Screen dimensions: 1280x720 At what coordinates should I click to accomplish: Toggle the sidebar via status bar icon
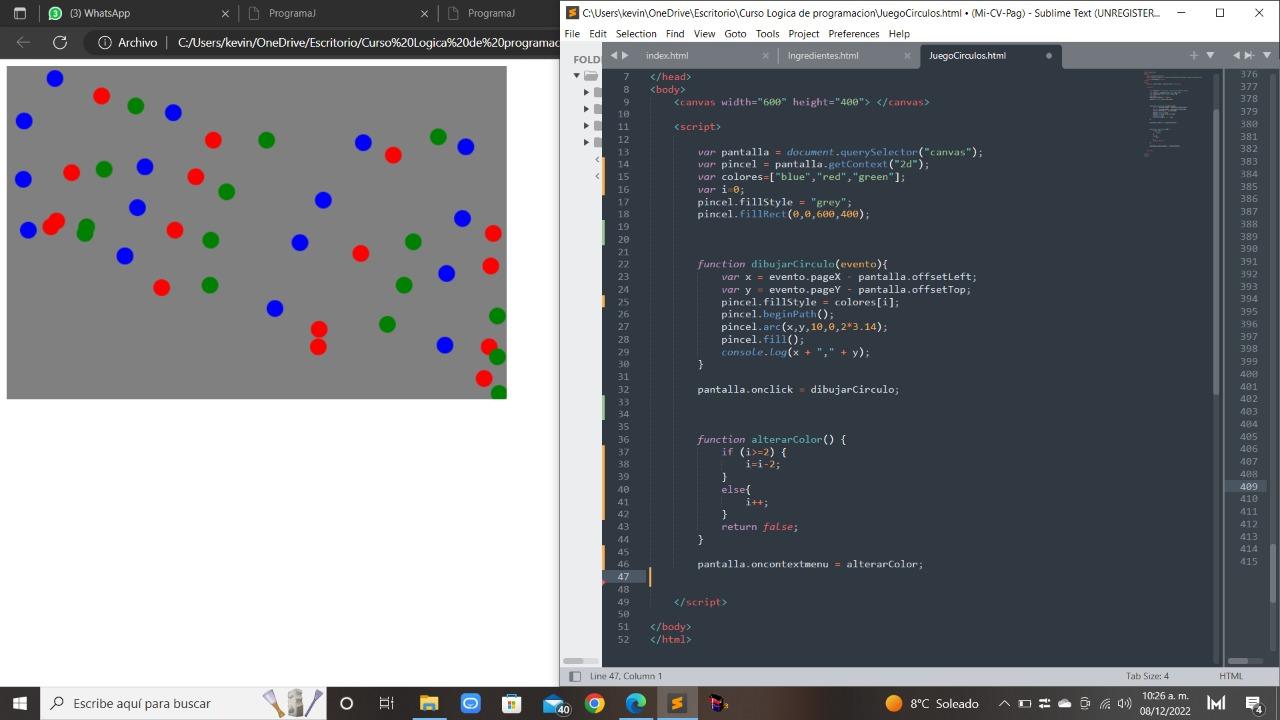coord(575,677)
